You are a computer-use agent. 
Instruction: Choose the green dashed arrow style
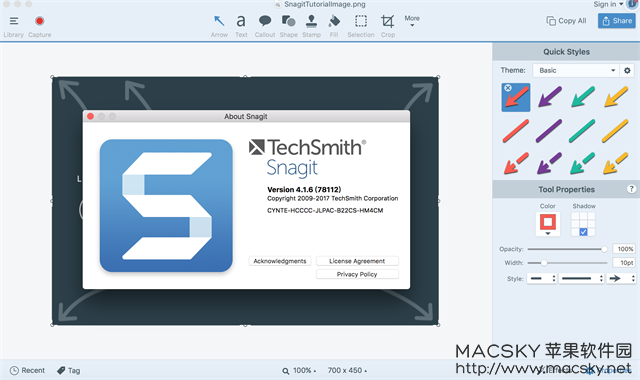coord(582,163)
